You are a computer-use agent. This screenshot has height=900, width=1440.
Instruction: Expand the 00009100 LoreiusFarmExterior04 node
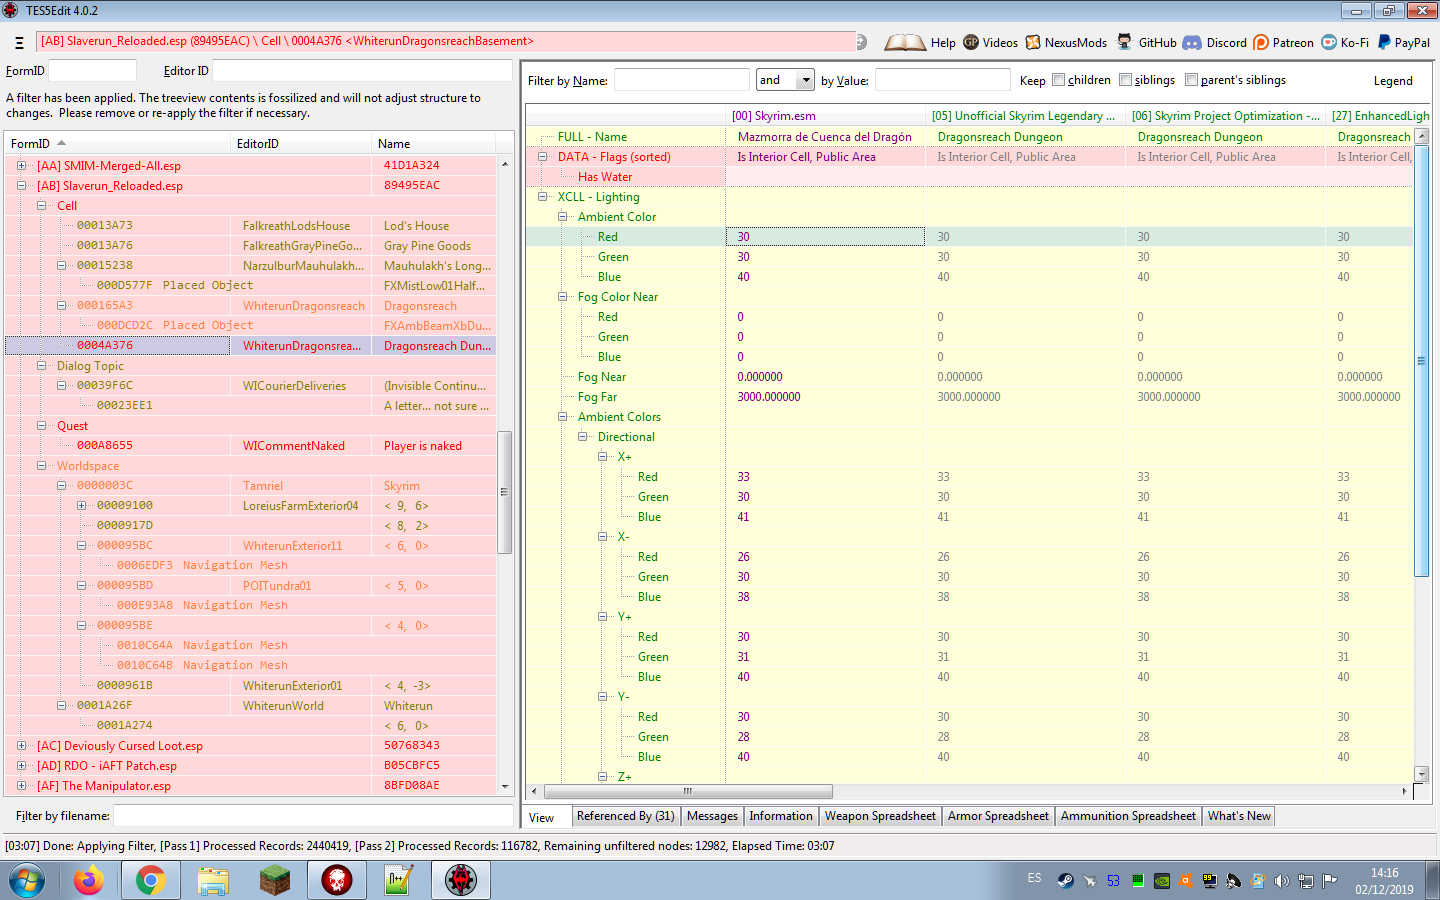click(81, 506)
